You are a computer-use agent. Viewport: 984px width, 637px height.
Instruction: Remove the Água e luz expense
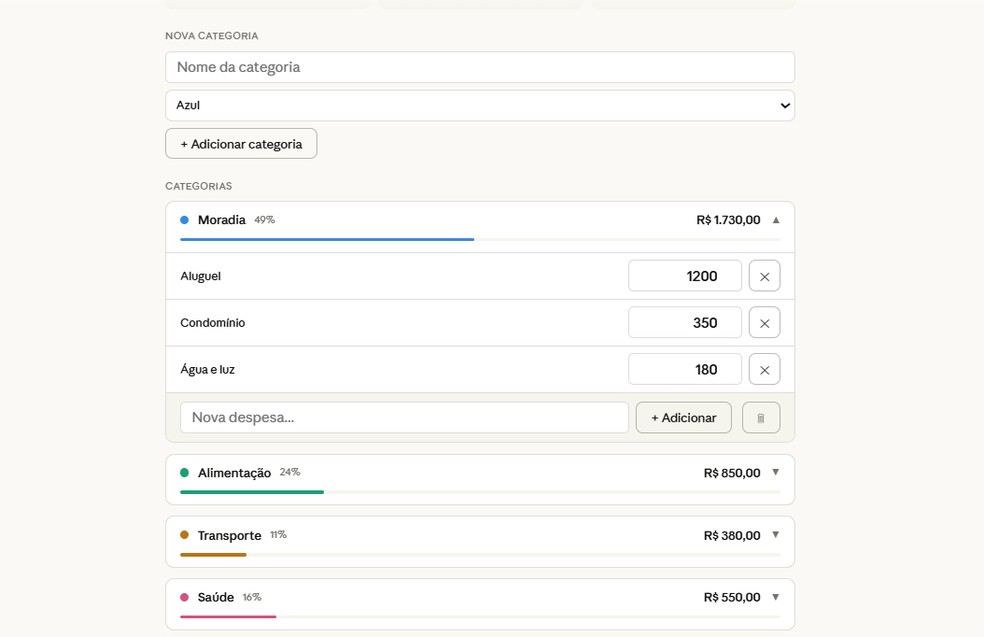764,370
